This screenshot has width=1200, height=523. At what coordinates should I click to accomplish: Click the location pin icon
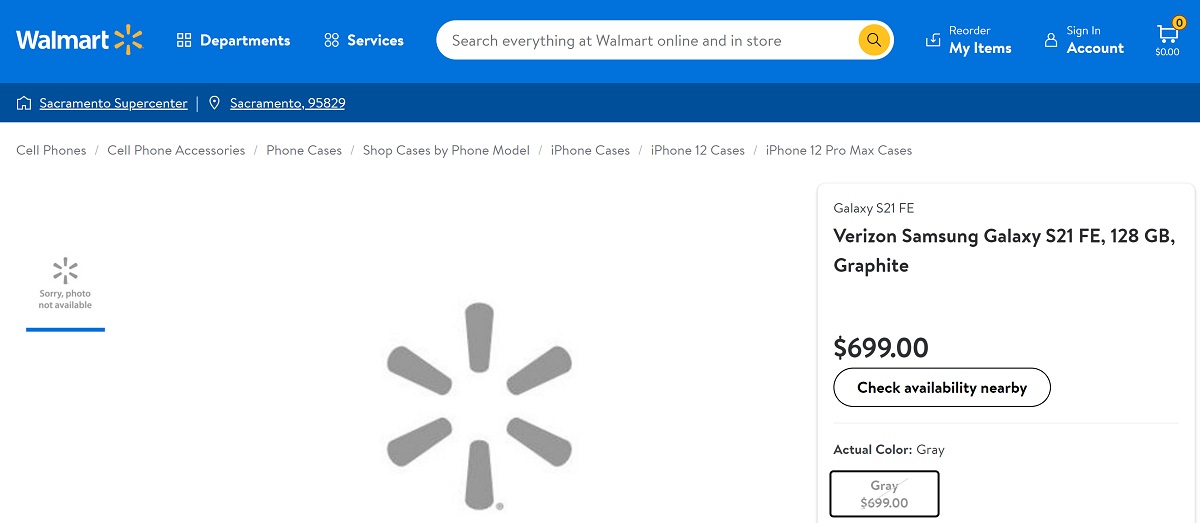[x=214, y=103]
